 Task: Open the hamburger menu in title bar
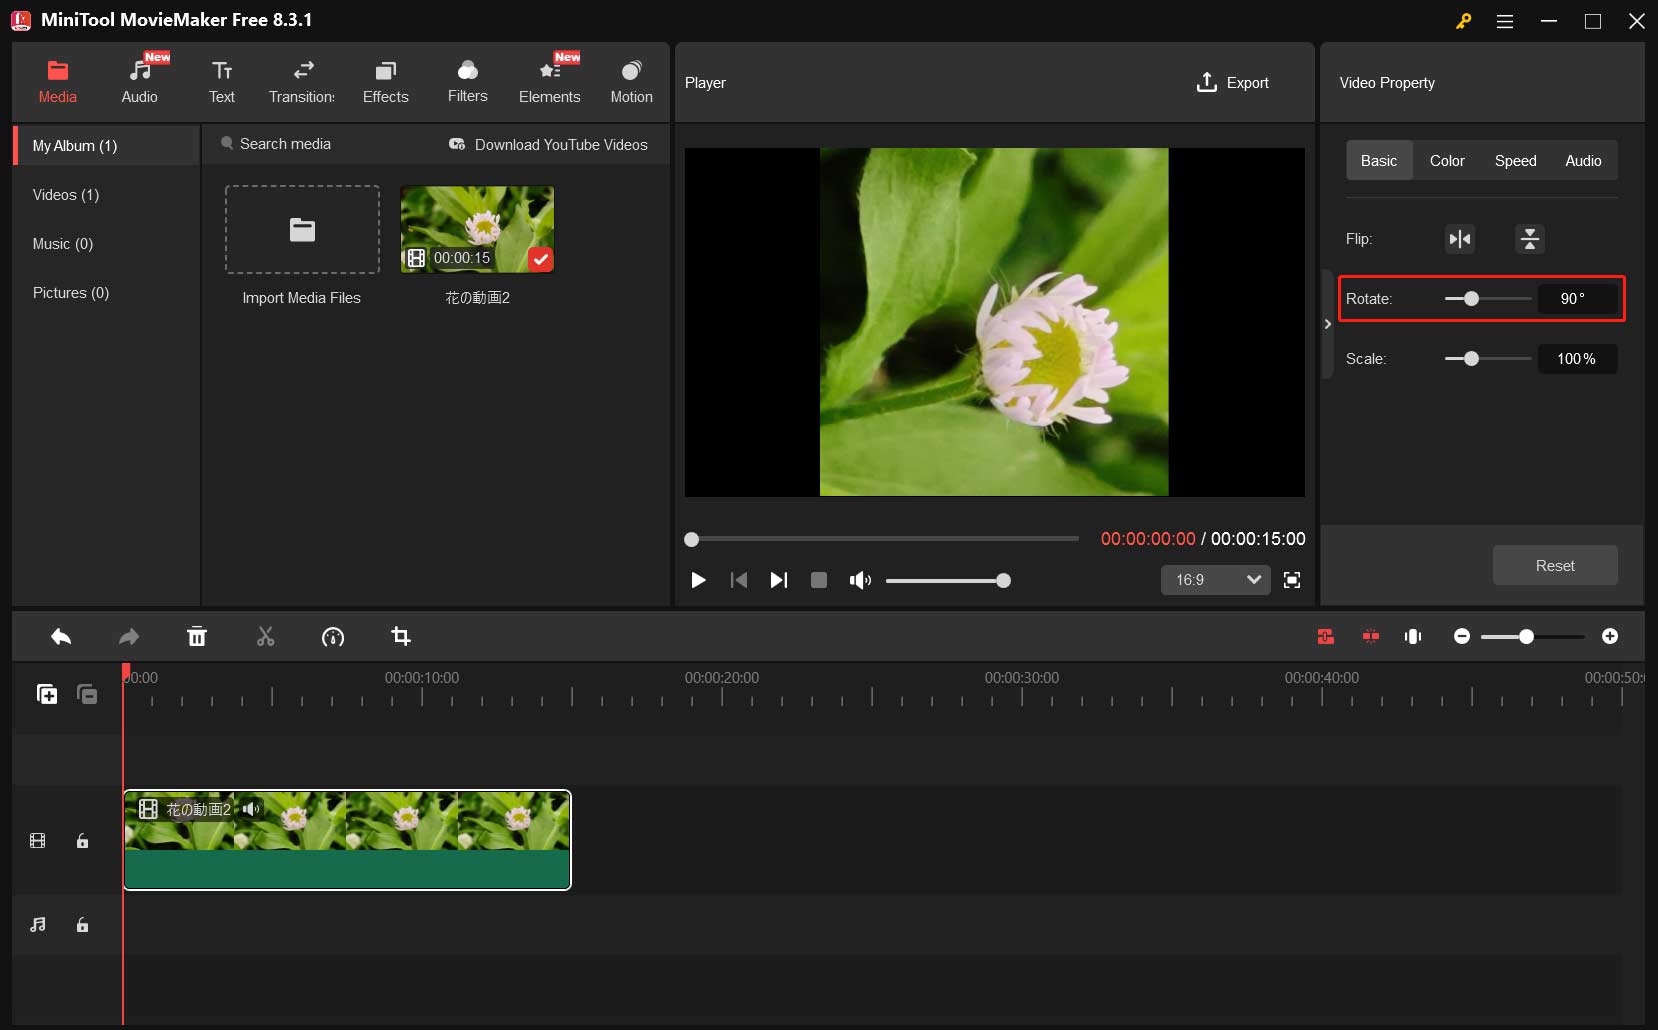tap(1504, 21)
